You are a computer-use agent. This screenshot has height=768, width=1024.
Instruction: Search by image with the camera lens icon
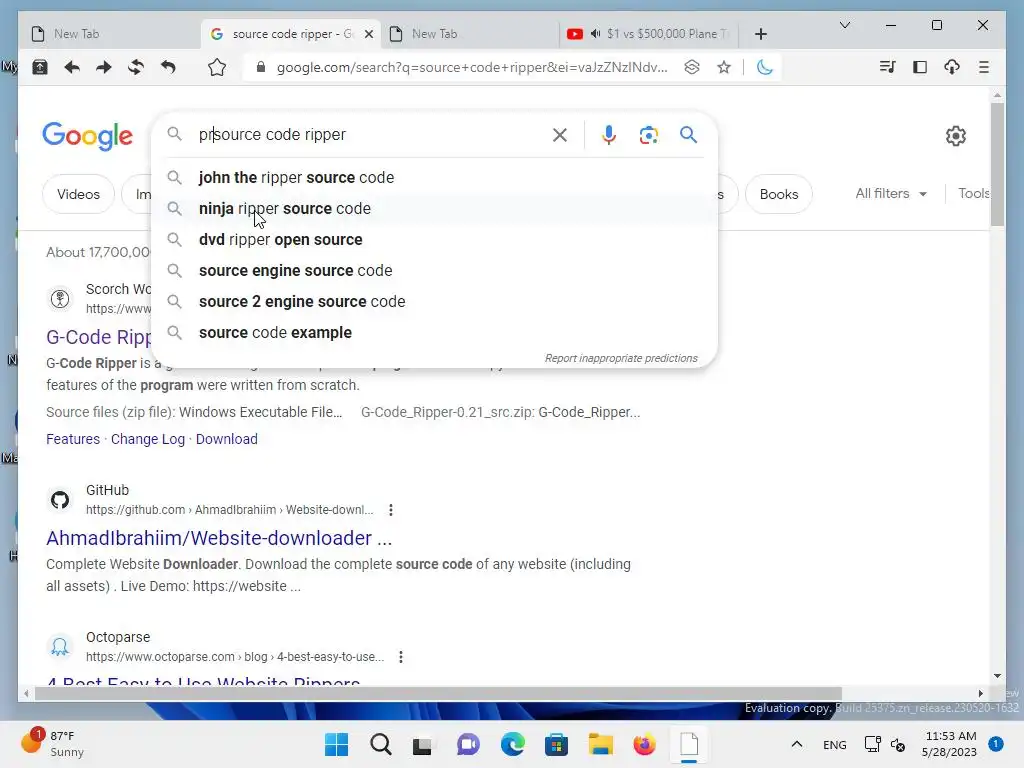point(648,135)
